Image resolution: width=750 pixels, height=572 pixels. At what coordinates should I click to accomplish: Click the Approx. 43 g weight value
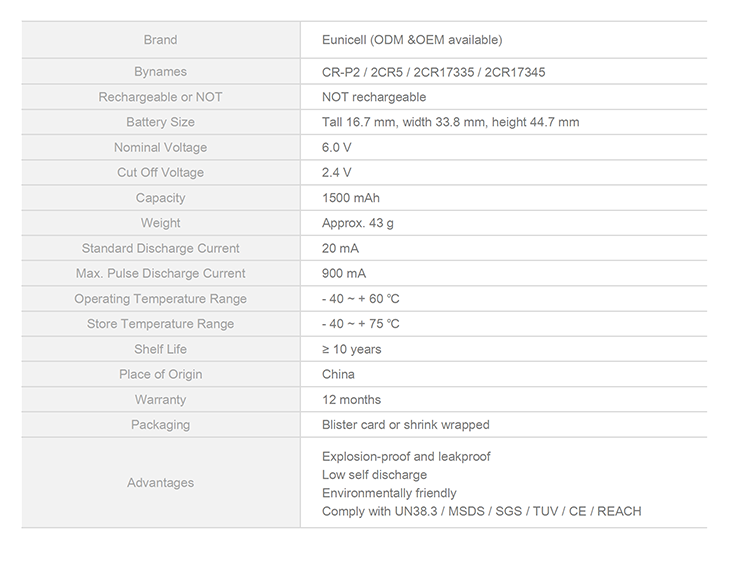(x=357, y=223)
